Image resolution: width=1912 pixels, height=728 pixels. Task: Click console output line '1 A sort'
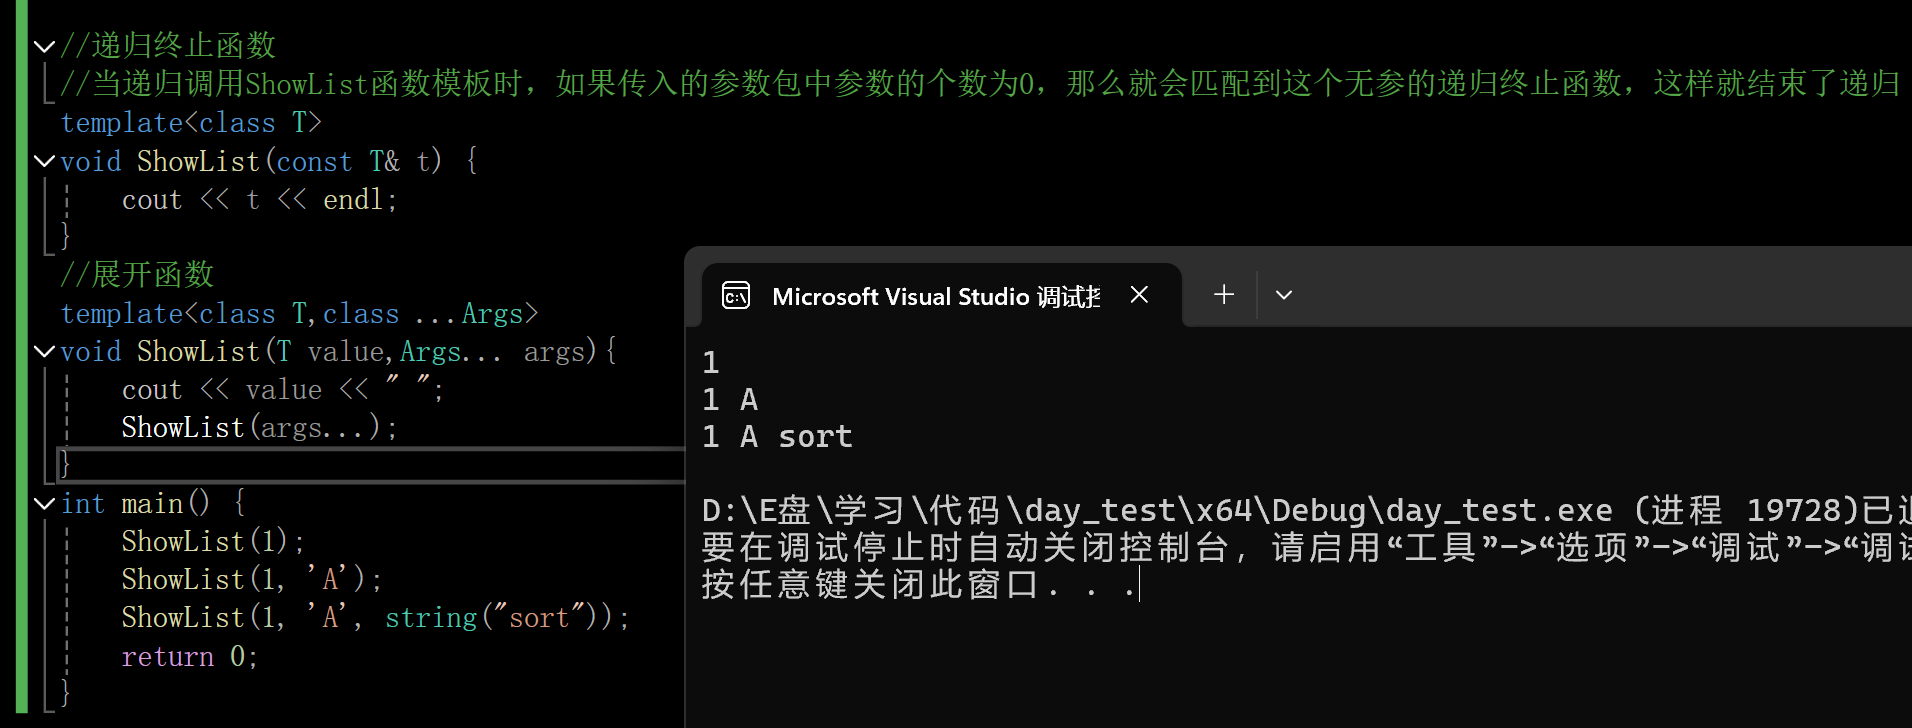click(x=778, y=437)
